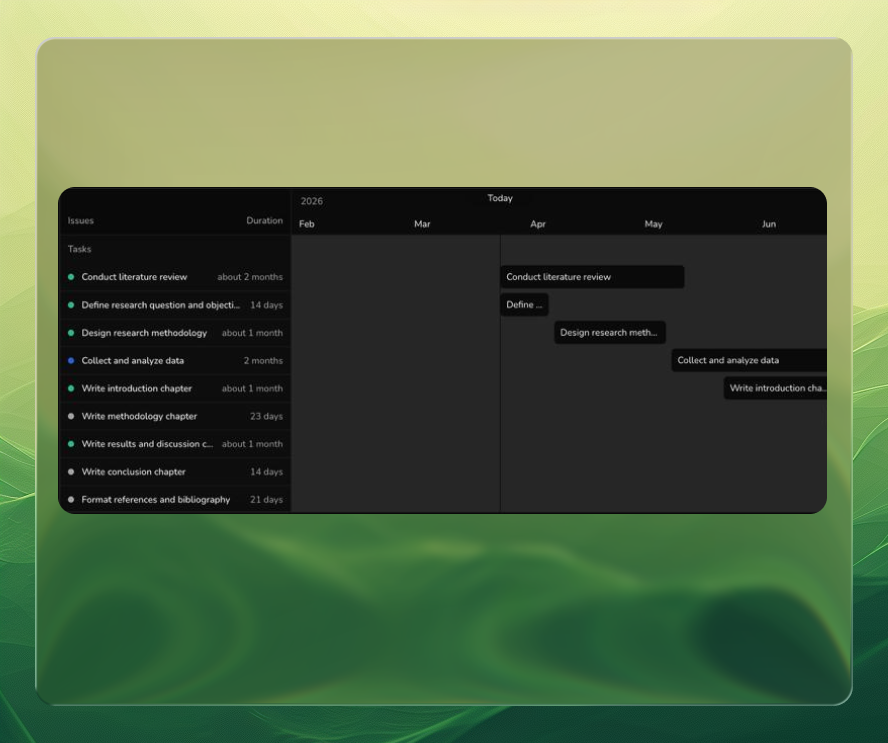Click the green status dot beside Conduct literature review
The height and width of the screenshot is (743, 888).
tap(70, 277)
